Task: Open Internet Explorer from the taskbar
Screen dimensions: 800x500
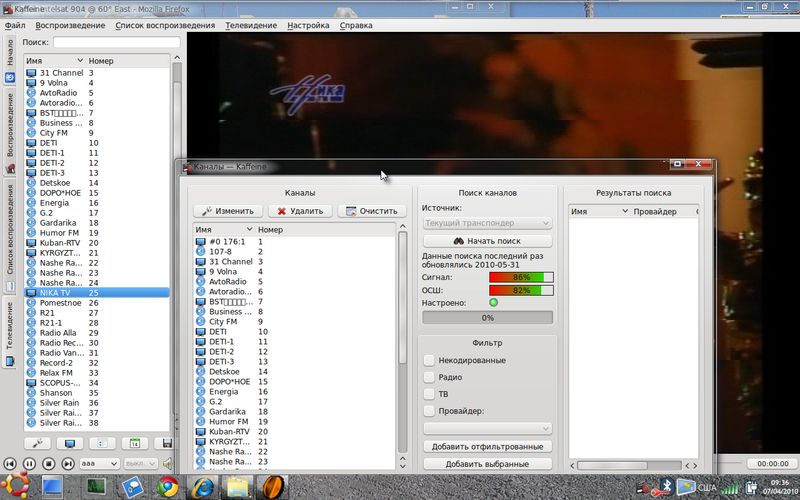Action: coord(203,487)
